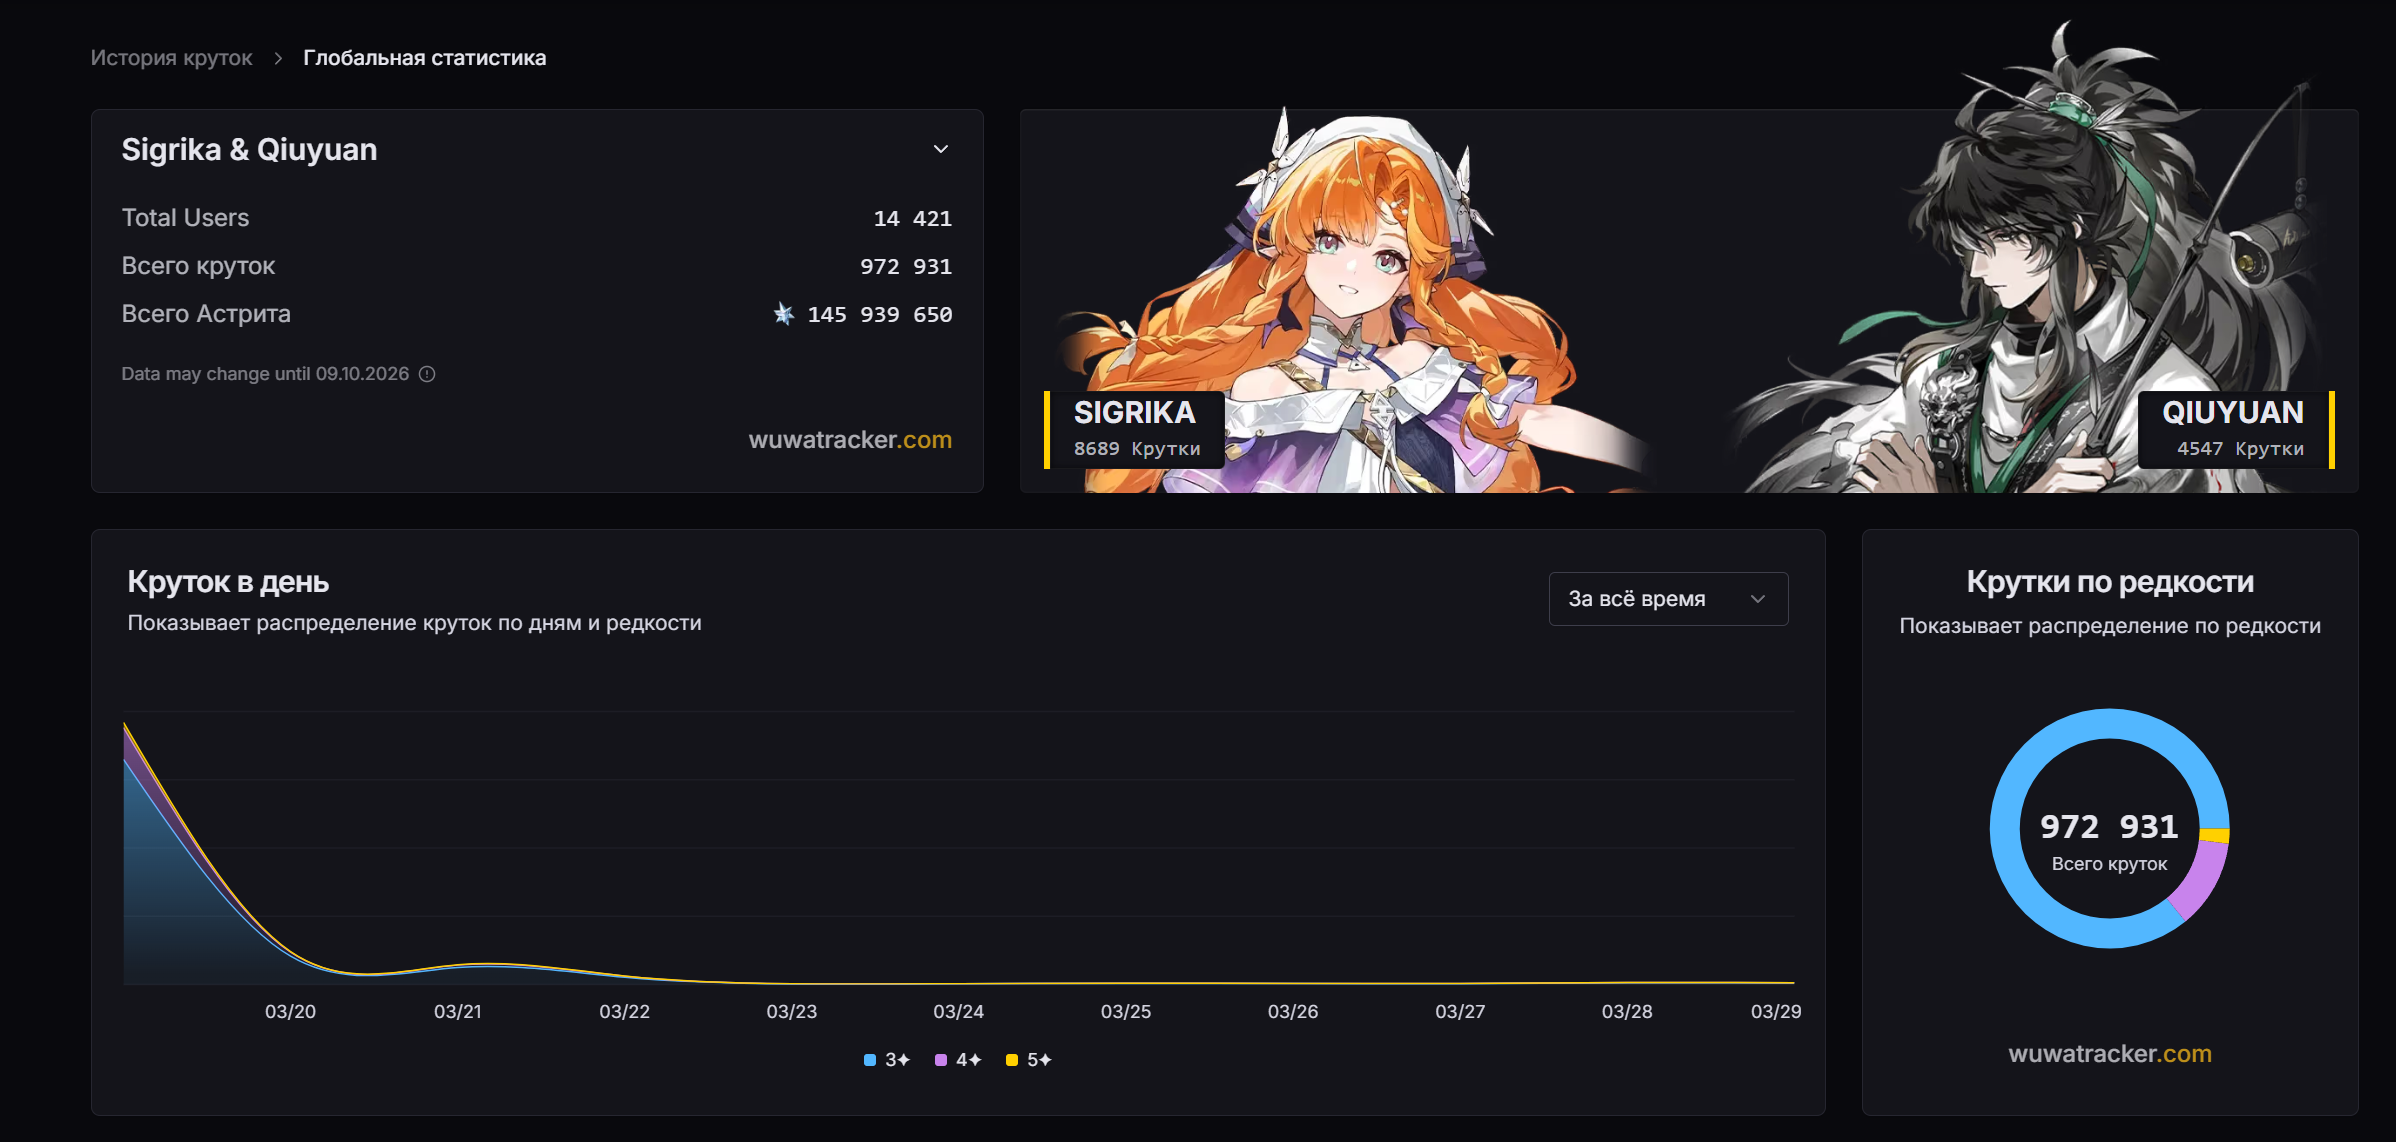Open wuwatracker.com link in stats card
The width and height of the screenshot is (2396, 1142).
(850, 440)
